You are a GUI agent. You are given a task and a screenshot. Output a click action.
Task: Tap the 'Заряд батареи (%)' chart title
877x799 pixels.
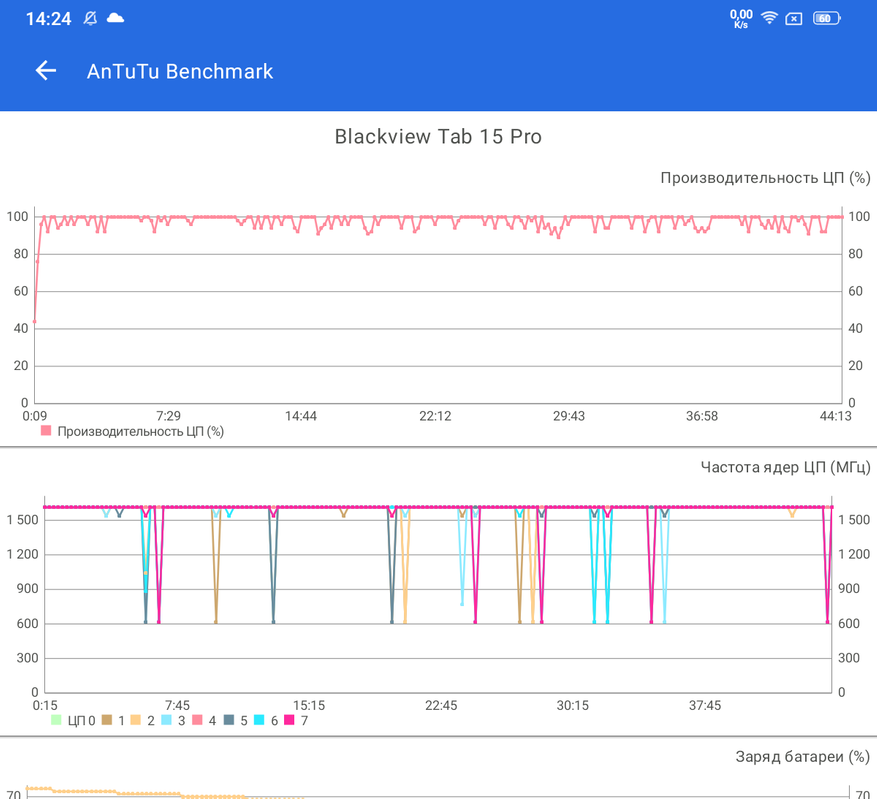pos(803,757)
